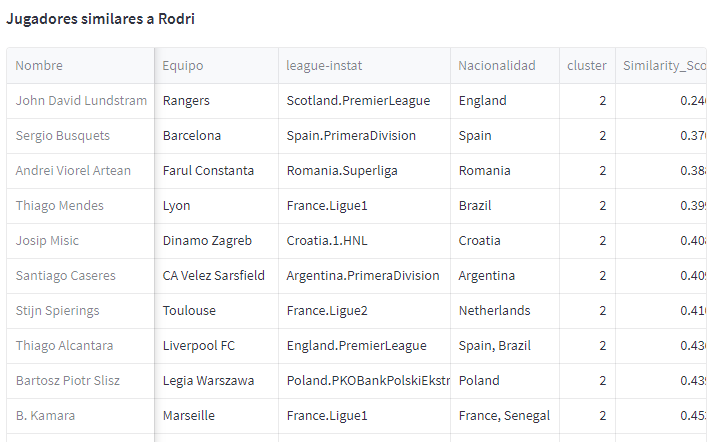
Task: Click the Similarity_Score column header
Action: (664, 66)
